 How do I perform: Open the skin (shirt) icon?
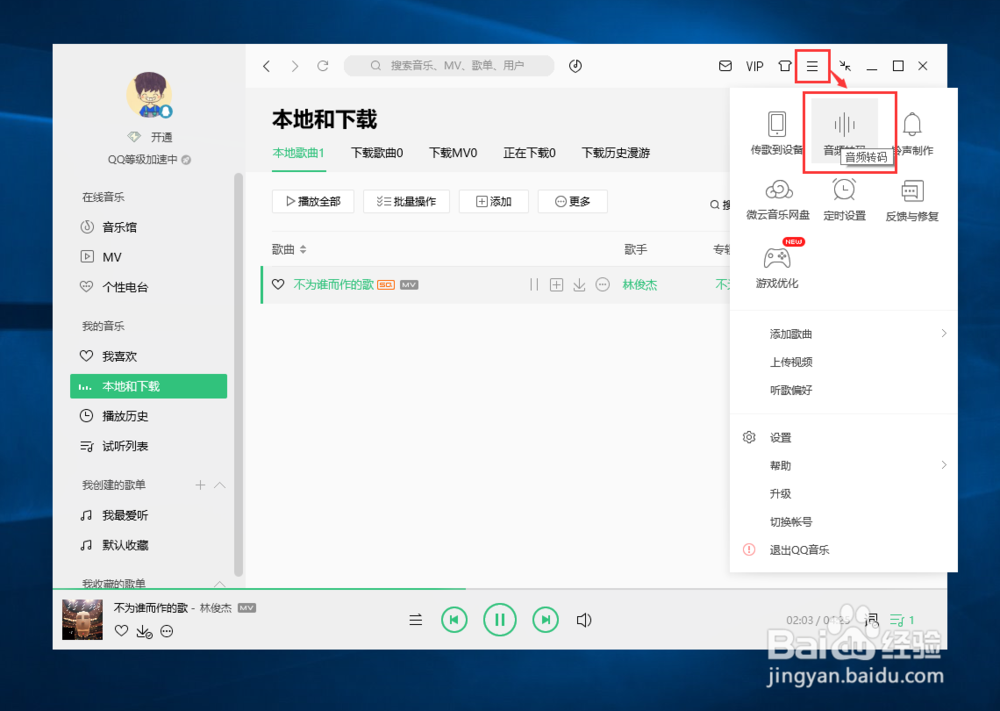784,66
